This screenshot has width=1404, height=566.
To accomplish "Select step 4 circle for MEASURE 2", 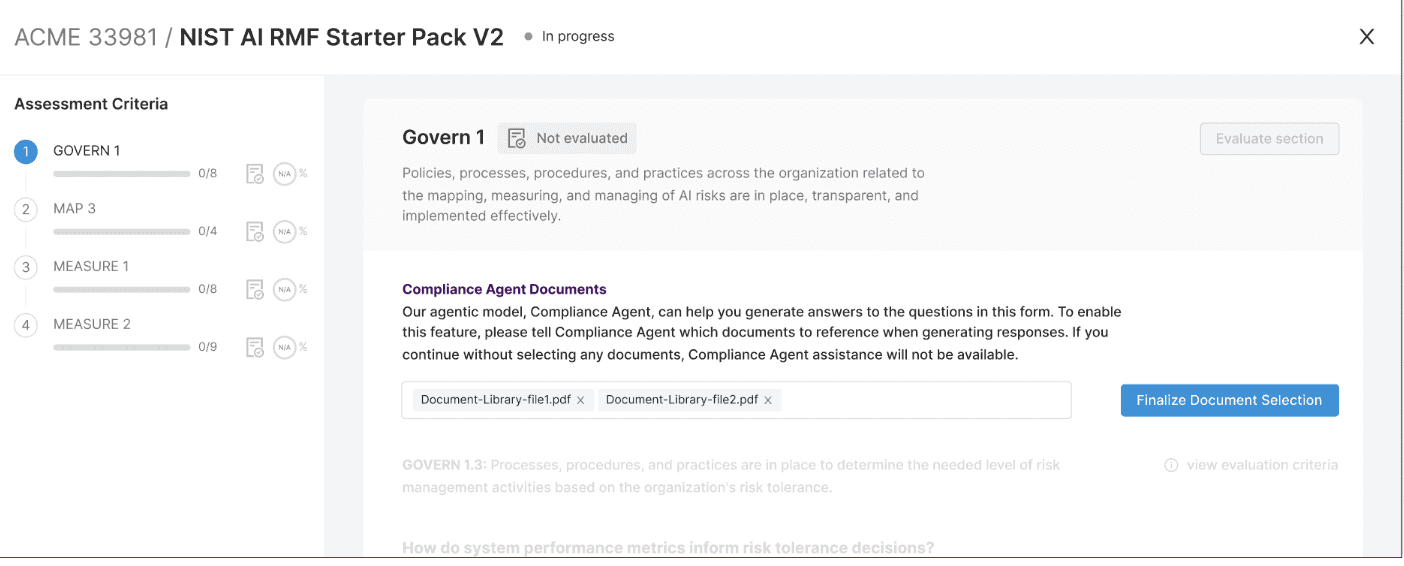I will pyautogui.click(x=26, y=326).
